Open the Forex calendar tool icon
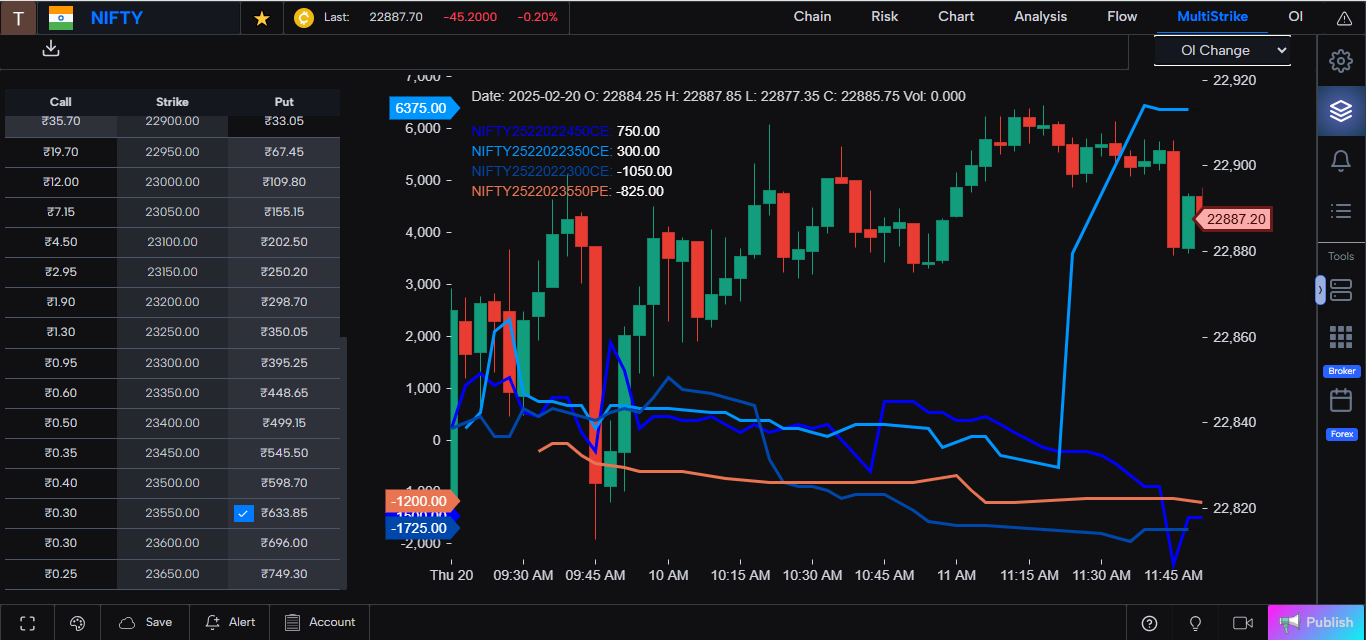1366x640 pixels. (1341, 400)
